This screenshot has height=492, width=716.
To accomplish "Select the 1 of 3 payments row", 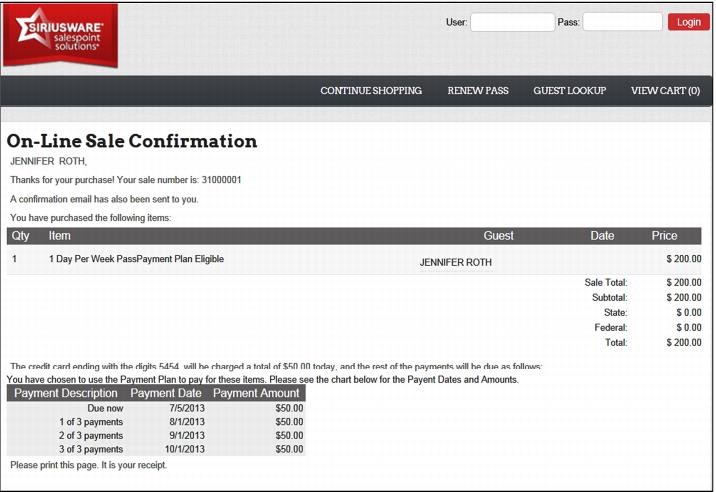I will (x=156, y=422).
